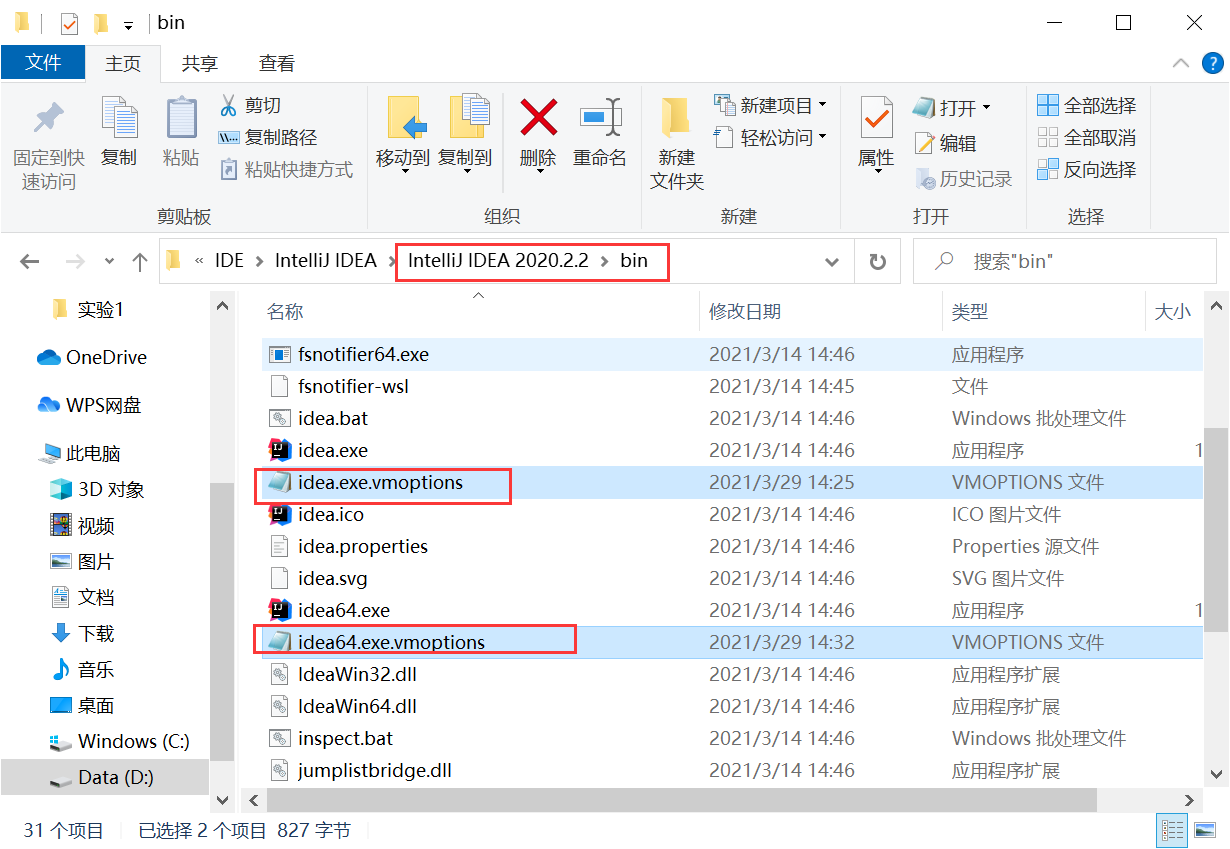Image resolution: width=1230 pixels, height=849 pixels.
Task: Click the Up one level arrow
Action: point(140,262)
